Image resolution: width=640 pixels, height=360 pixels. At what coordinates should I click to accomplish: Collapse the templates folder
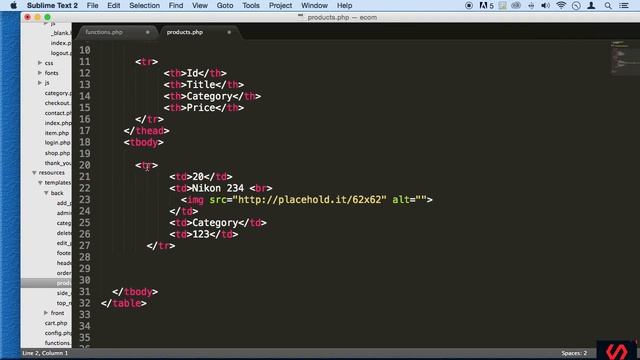(x=40, y=183)
